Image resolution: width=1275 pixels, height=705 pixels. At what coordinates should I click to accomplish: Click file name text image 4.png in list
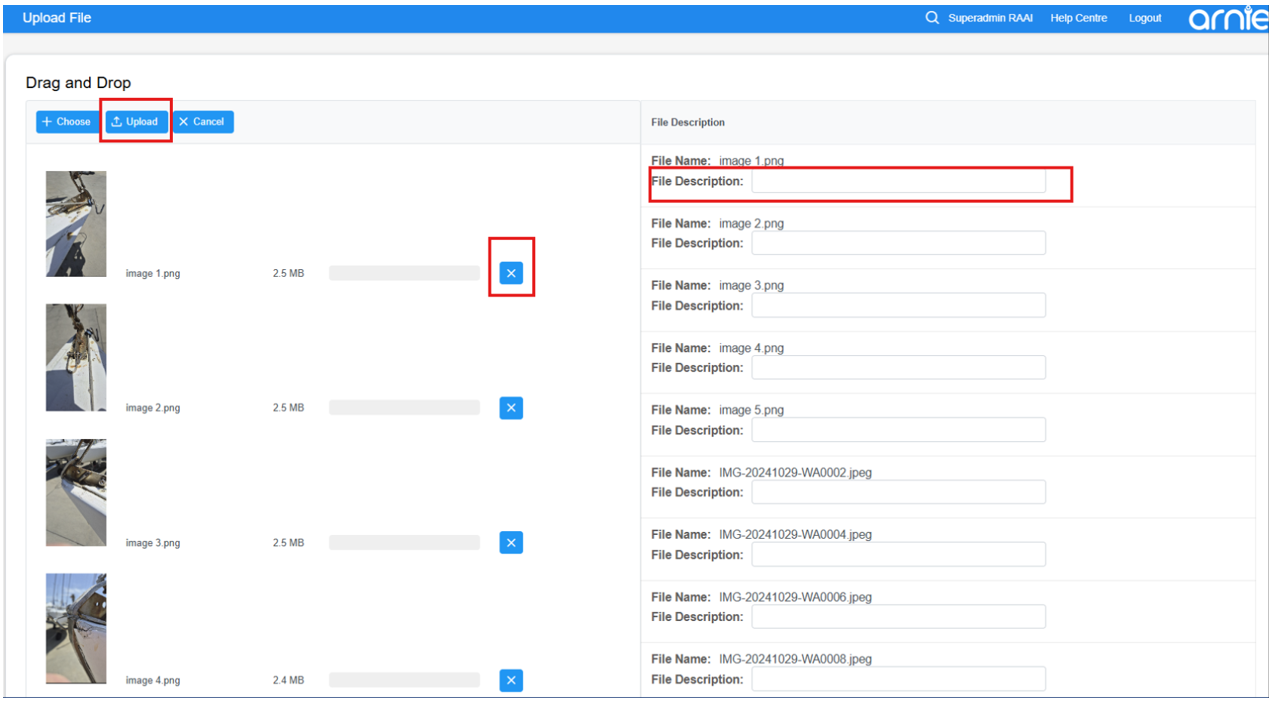tap(153, 680)
